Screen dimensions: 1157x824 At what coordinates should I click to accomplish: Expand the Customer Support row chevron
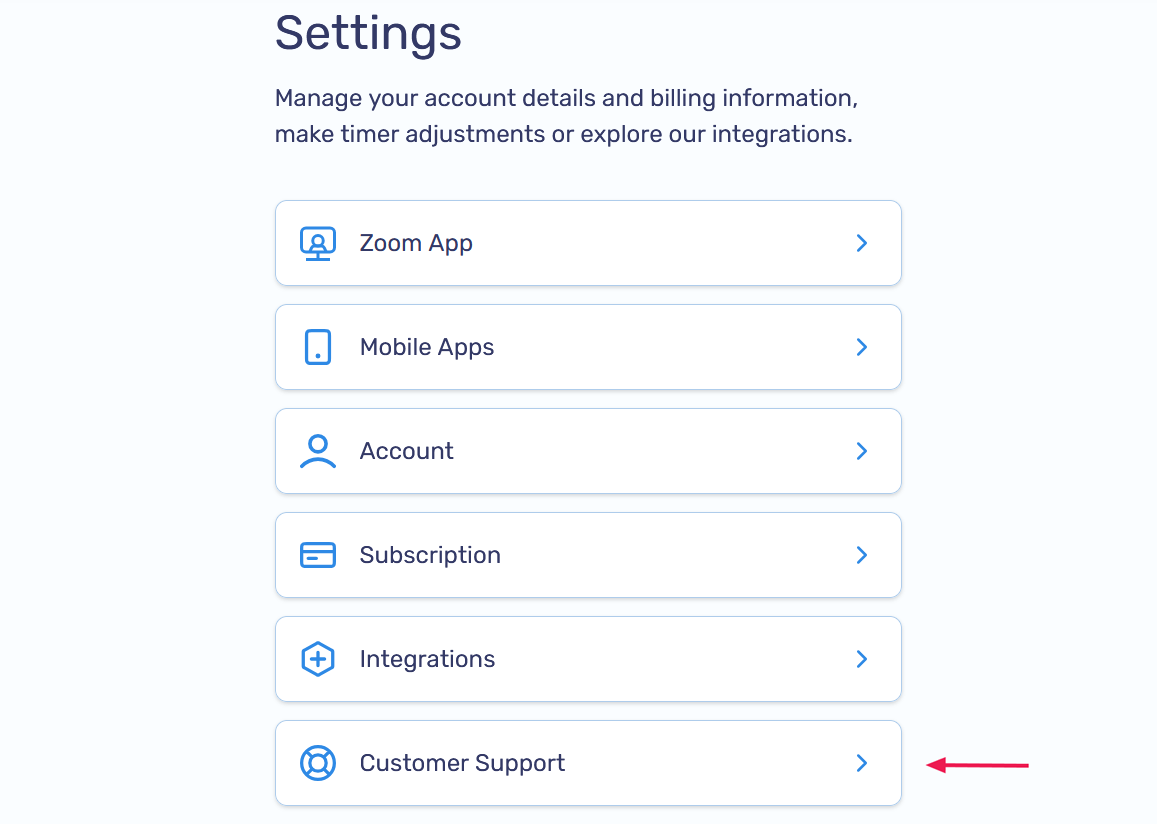[861, 763]
